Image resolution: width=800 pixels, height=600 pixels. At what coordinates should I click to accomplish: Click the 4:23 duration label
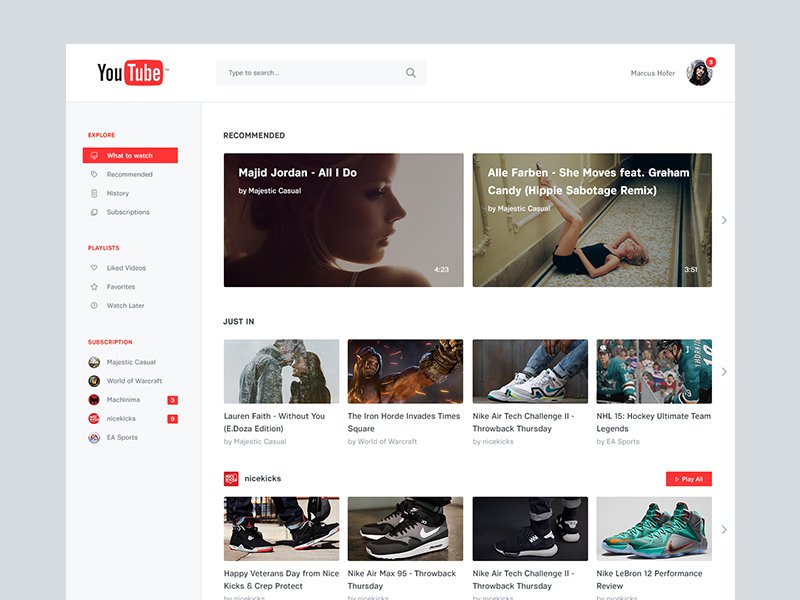point(442,269)
